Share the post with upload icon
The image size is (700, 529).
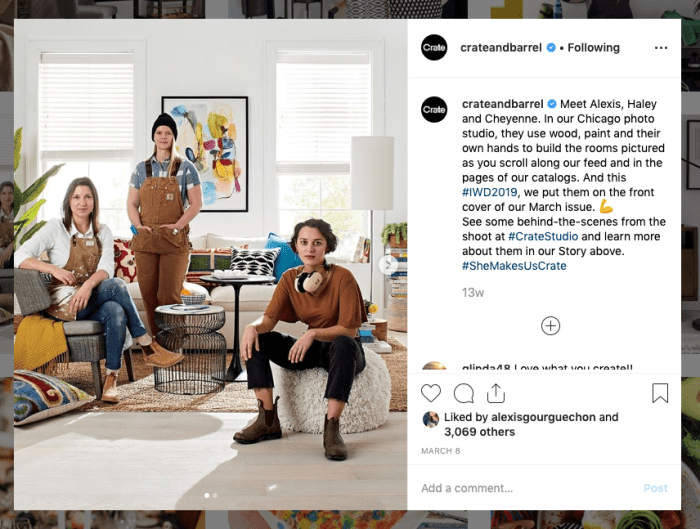click(x=496, y=393)
